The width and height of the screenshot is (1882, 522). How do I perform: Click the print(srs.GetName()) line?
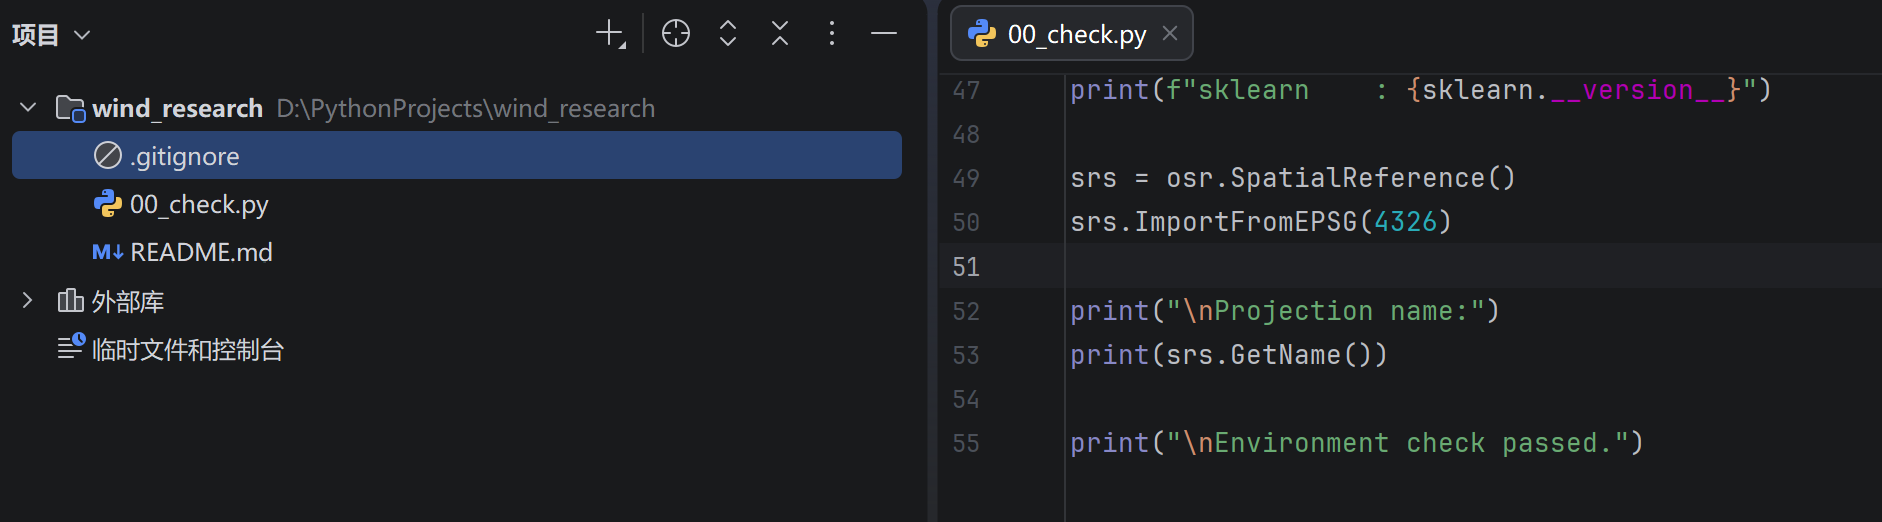point(1229,355)
